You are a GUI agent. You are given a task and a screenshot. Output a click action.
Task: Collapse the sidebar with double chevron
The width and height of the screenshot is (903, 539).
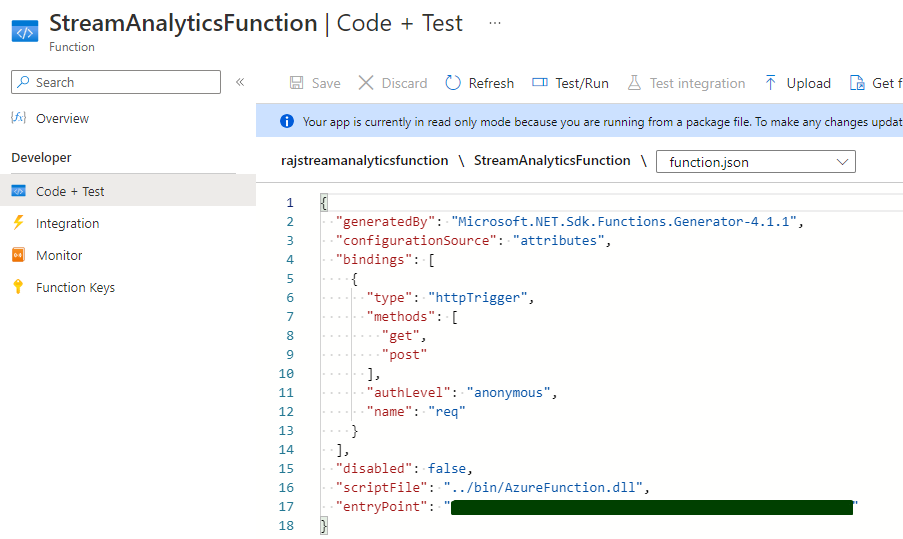click(x=240, y=82)
